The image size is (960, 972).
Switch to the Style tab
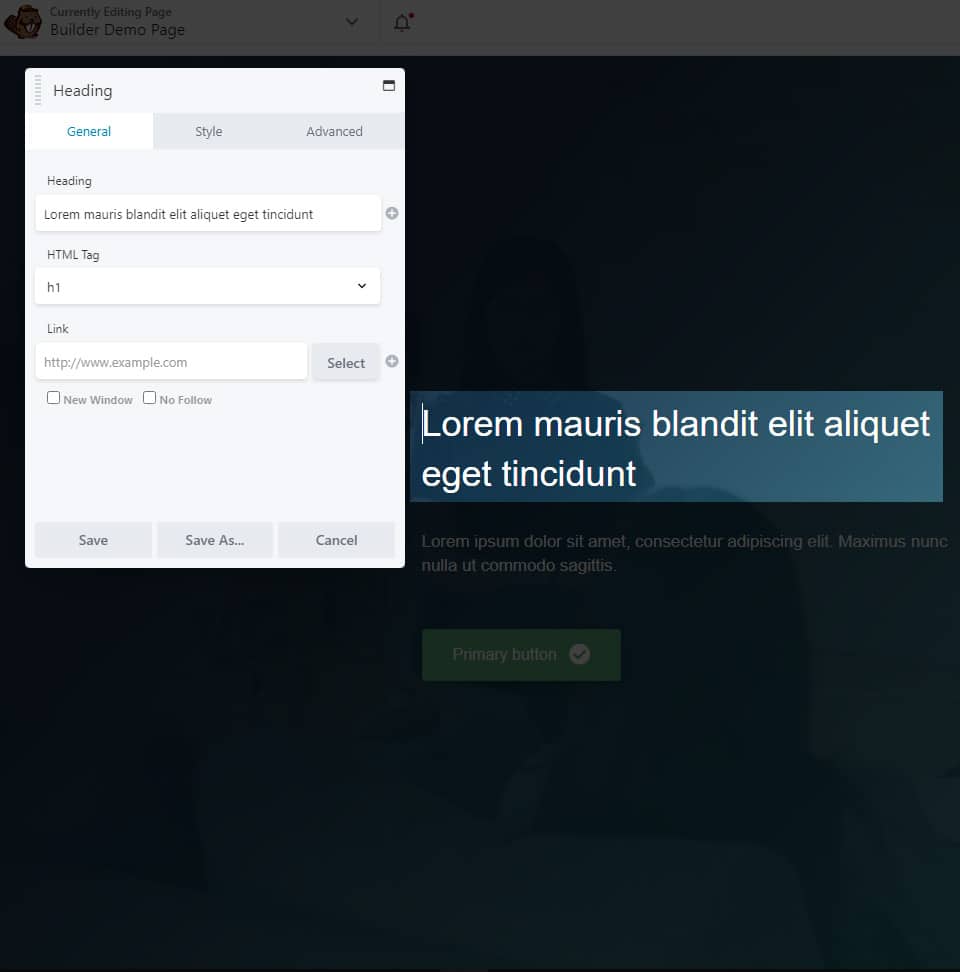click(x=208, y=131)
